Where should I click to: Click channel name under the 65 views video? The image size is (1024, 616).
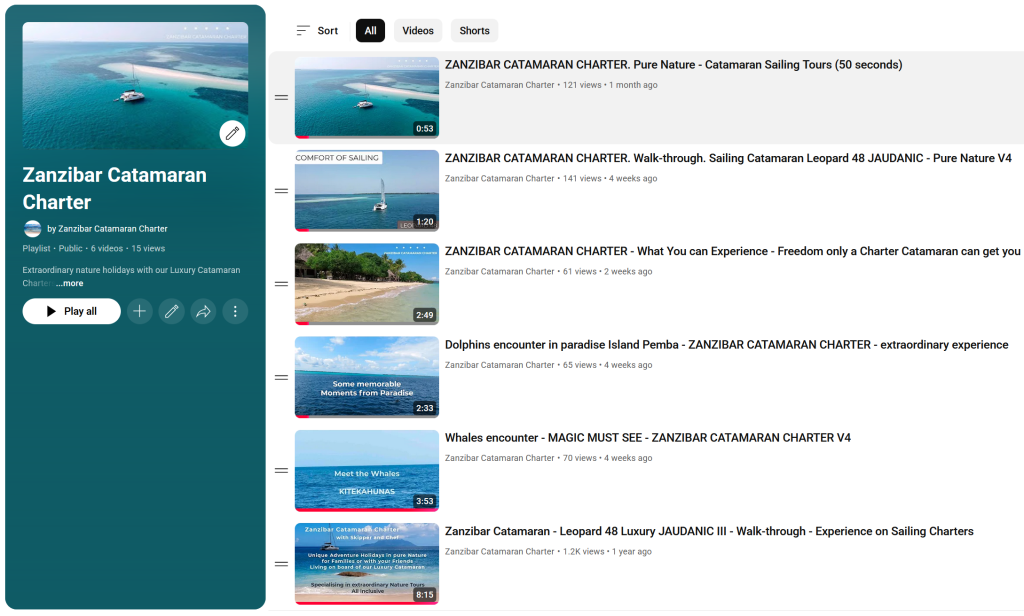tap(500, 365)
